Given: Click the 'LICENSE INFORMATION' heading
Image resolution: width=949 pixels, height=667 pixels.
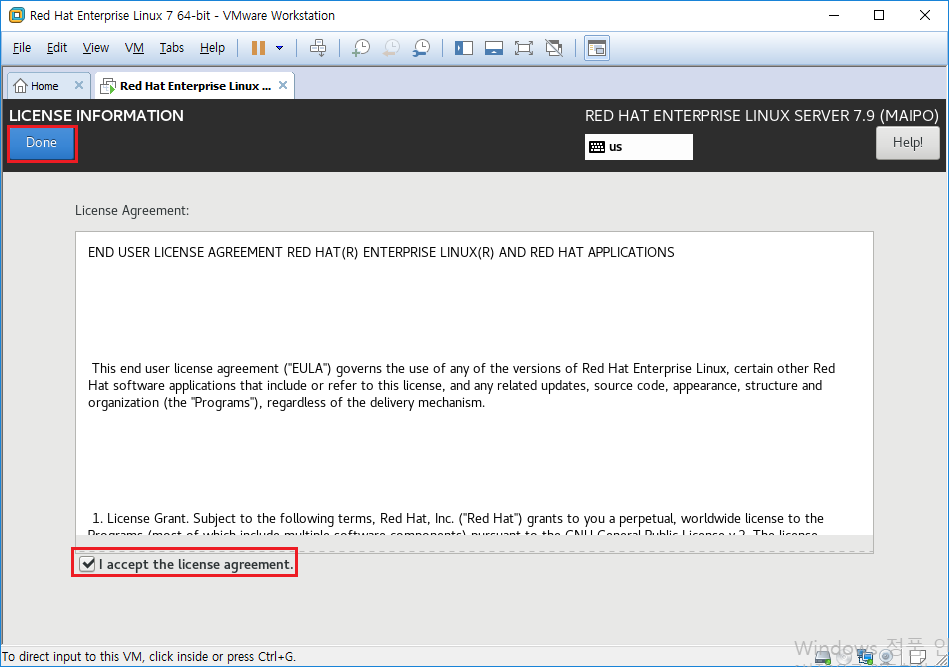Looking at the screenshot, I should pos(96,116).
